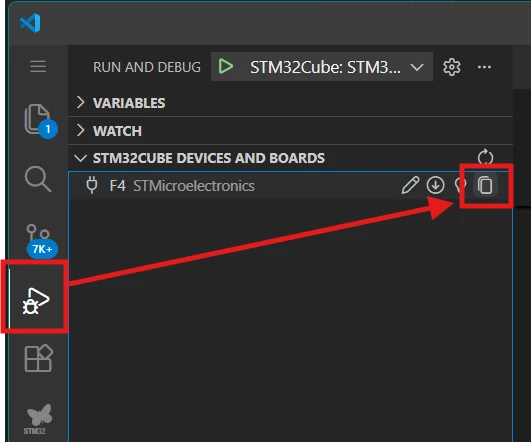Click the plug icon beside F4

pos(92,185)
